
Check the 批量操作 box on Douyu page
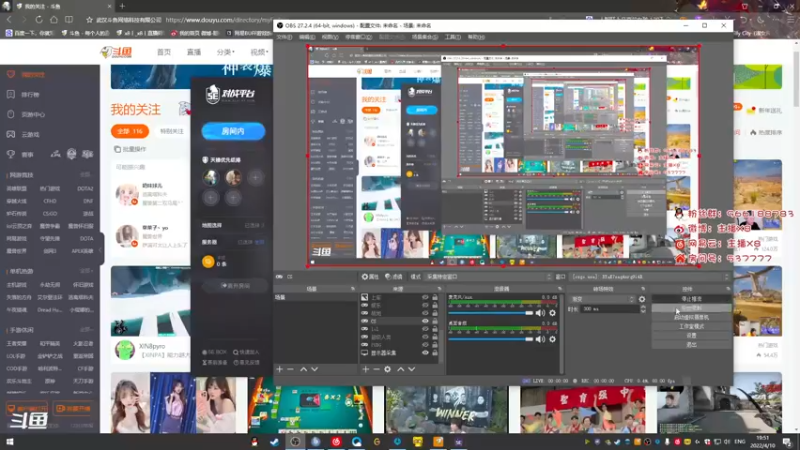tap(117, 149)
